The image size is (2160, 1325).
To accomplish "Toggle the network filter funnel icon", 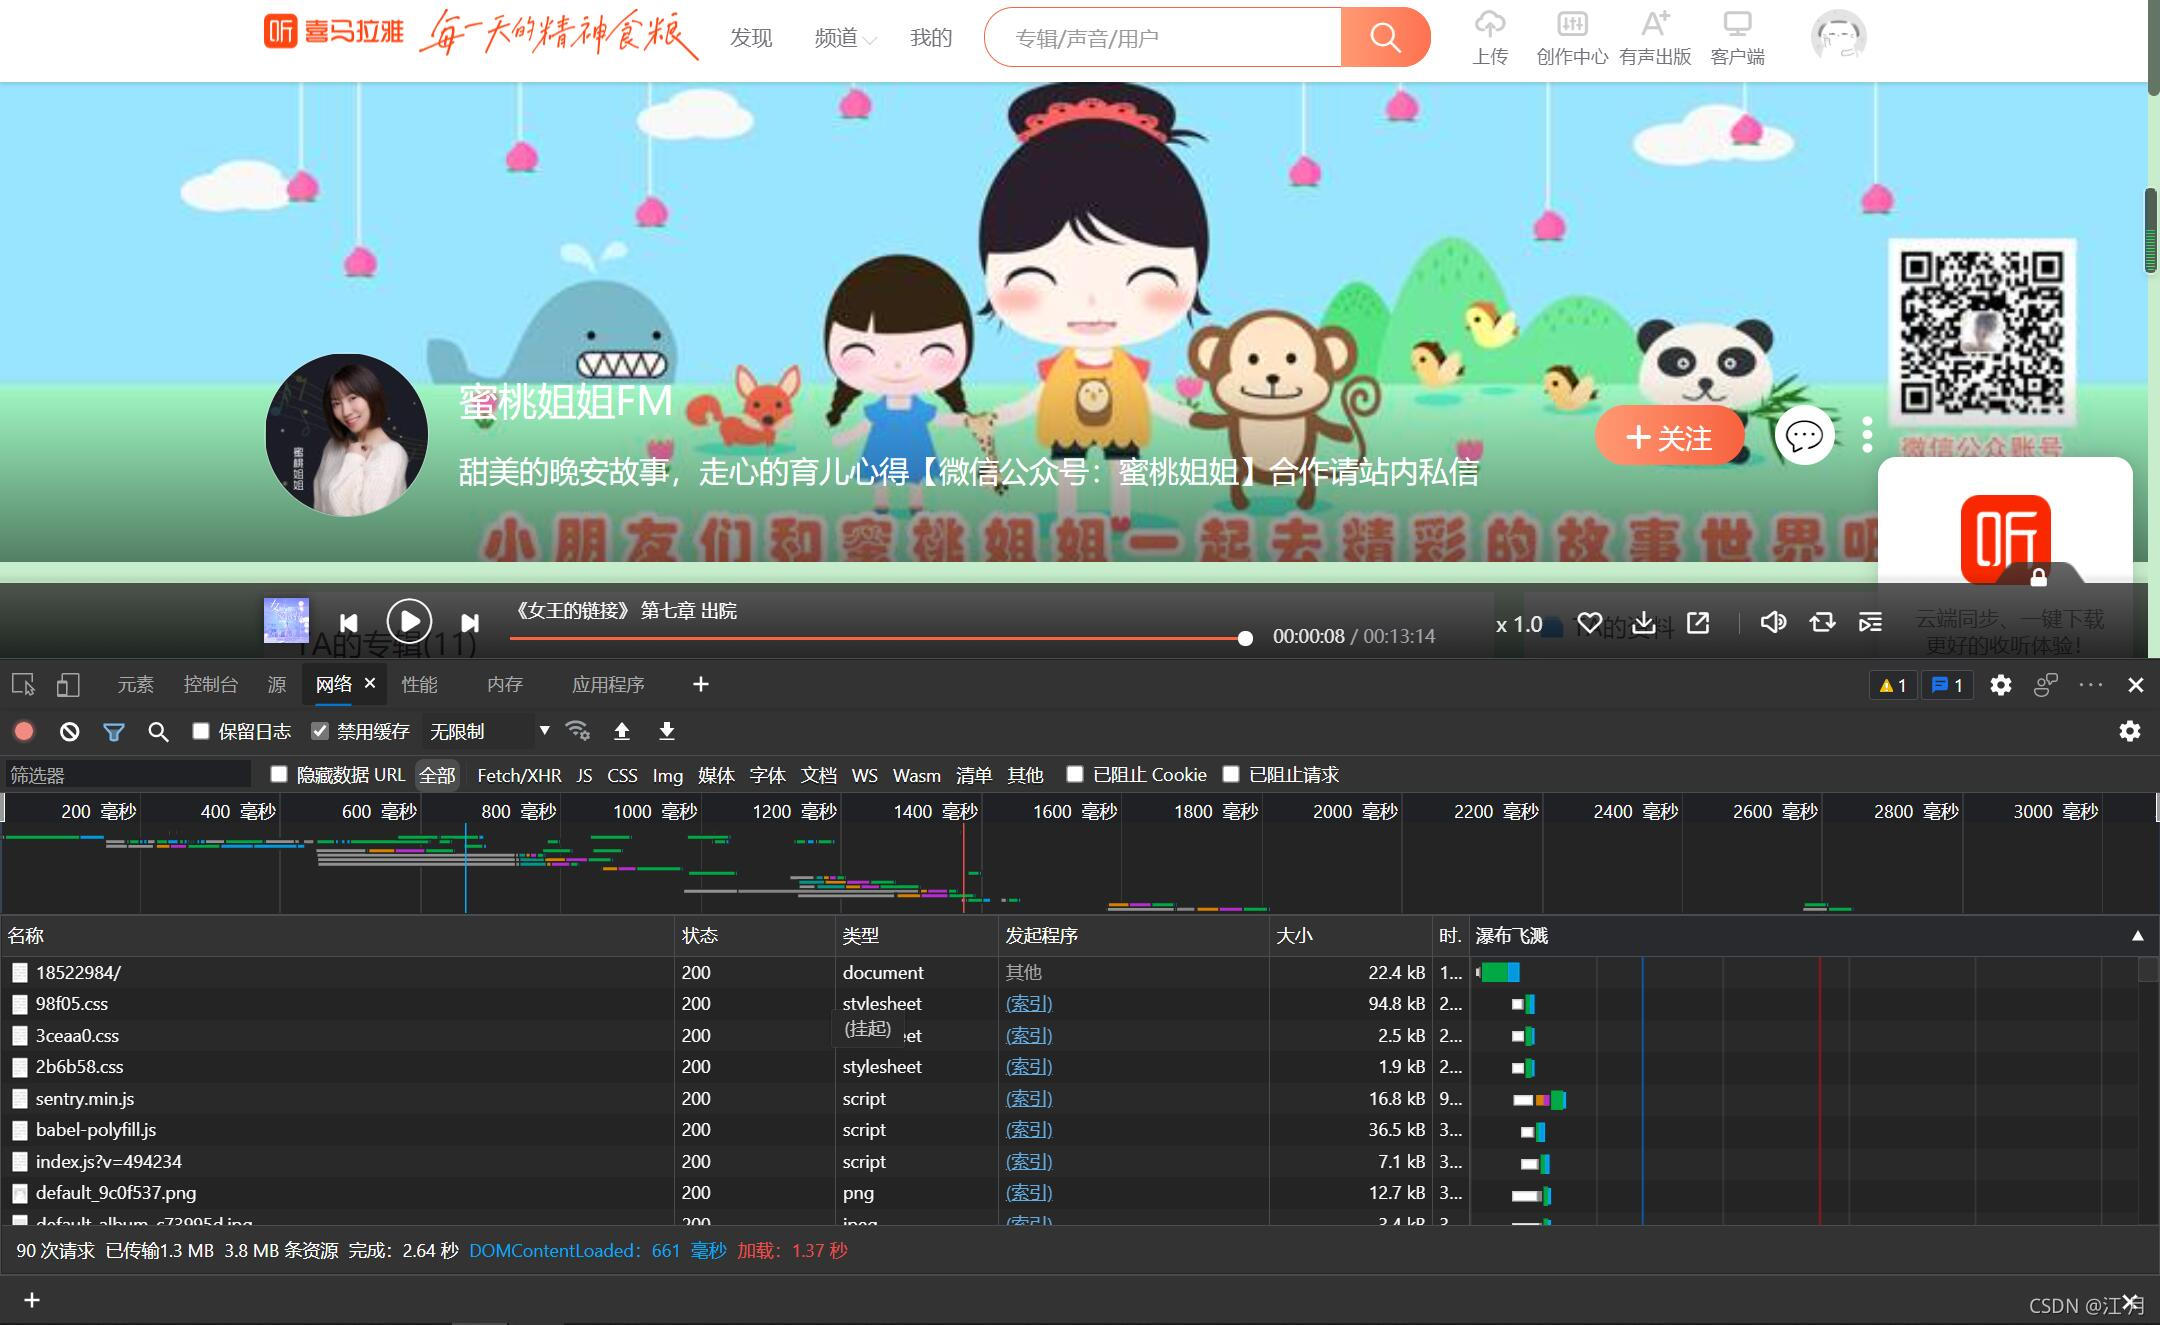I will [113, 732].
